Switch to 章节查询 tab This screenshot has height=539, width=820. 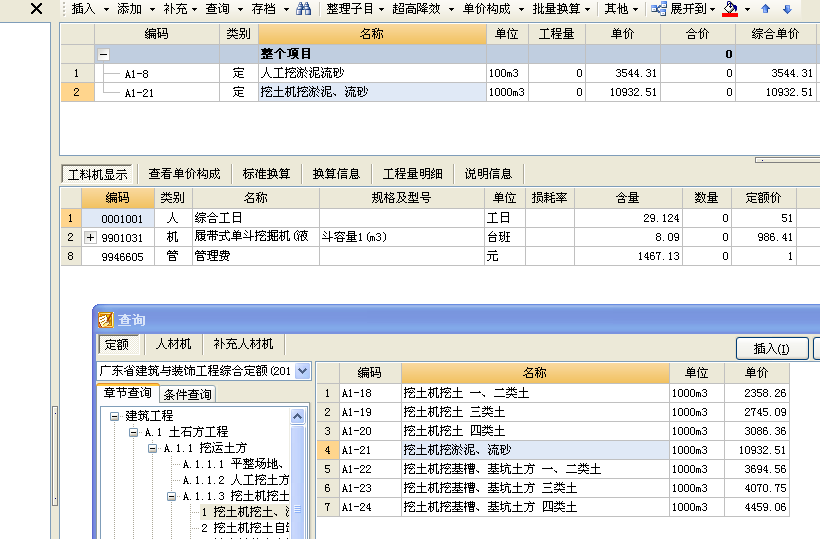pyautogui.click(x=127, y=393)
